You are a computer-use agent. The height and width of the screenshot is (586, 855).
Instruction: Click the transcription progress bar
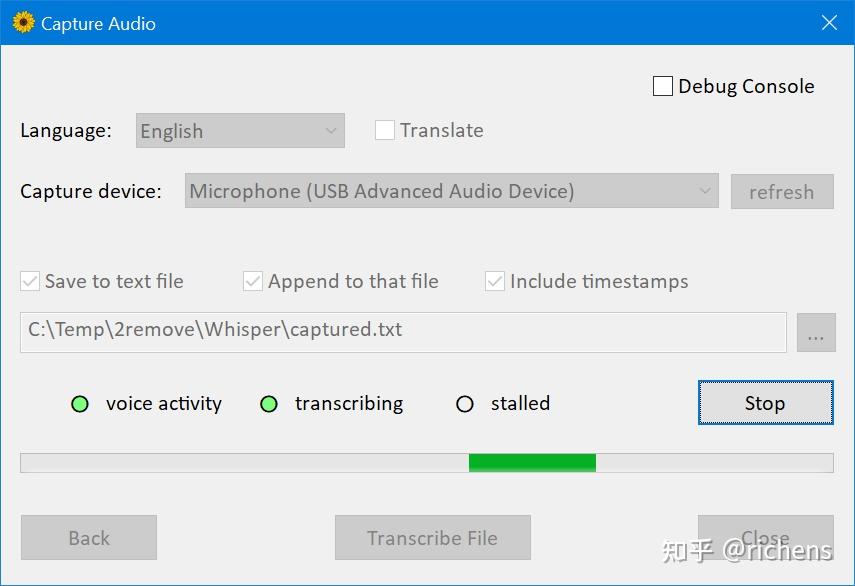click(x=427, y=462)
